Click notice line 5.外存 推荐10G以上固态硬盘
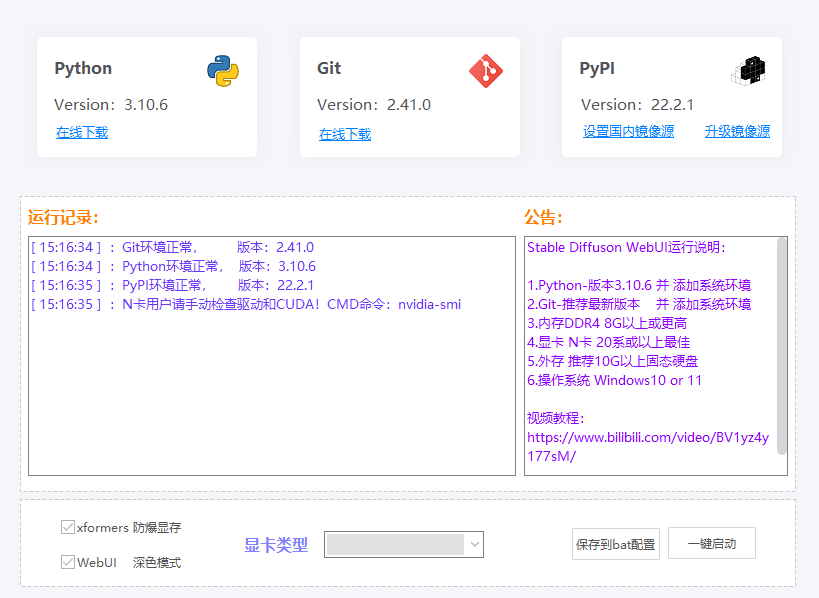The image size is (819, 598). [x=612, y=361]
